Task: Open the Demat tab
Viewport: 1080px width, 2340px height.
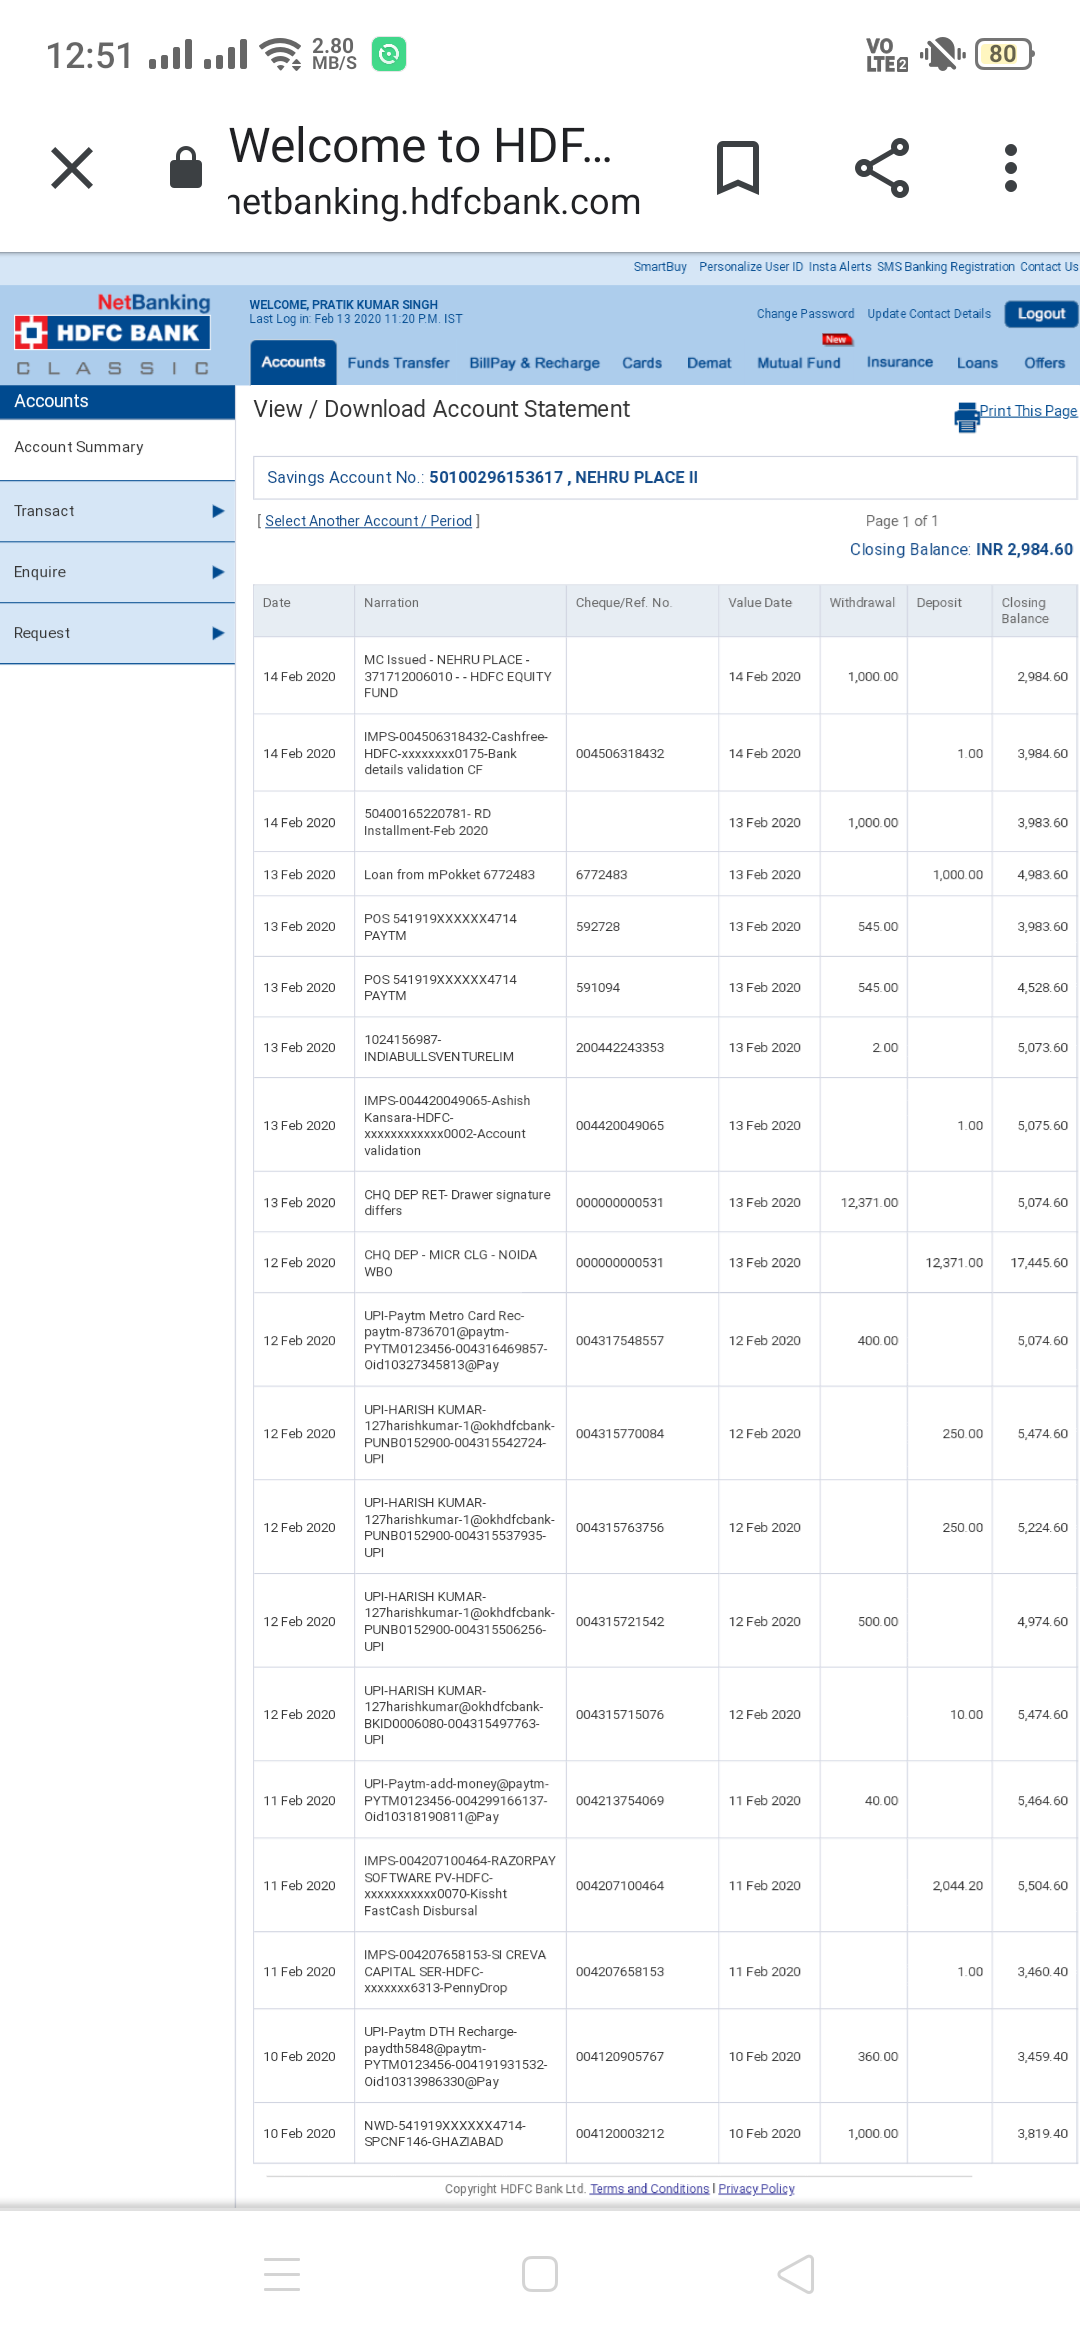Action: pos(709,363)
